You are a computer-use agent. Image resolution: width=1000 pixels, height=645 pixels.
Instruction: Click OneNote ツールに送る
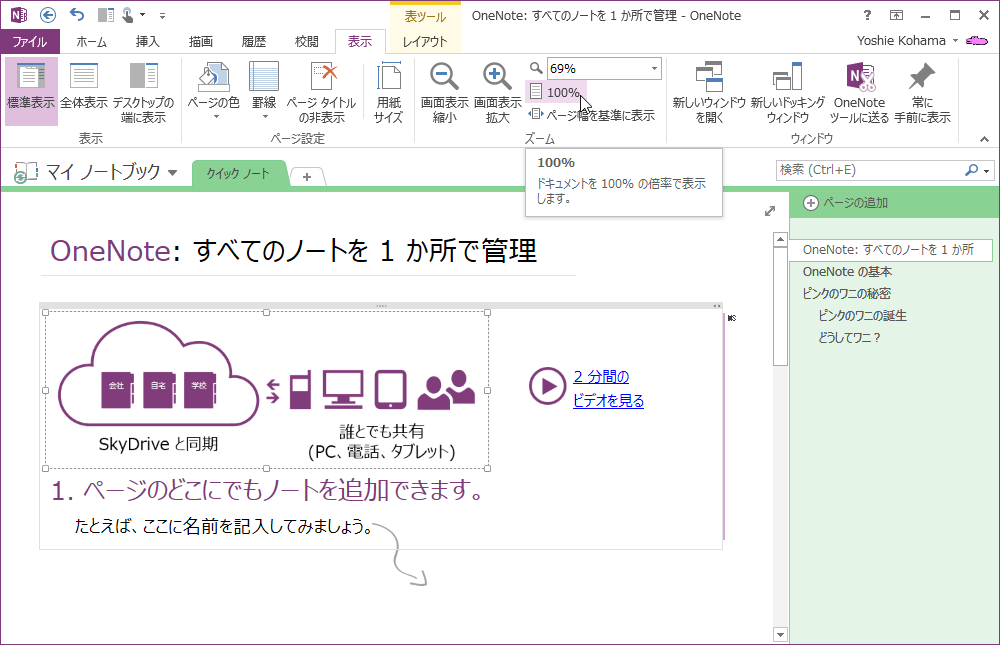click(859, 92)
